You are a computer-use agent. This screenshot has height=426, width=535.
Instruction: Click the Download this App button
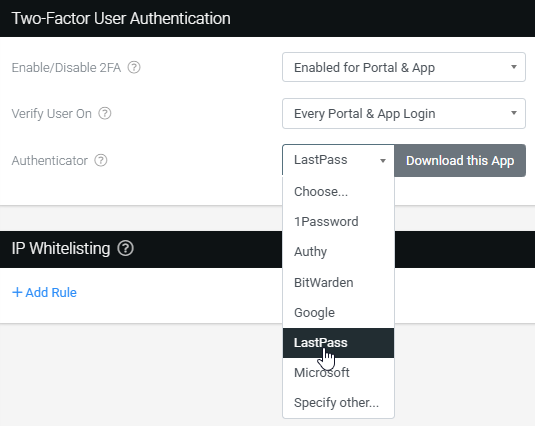(460, 160)
